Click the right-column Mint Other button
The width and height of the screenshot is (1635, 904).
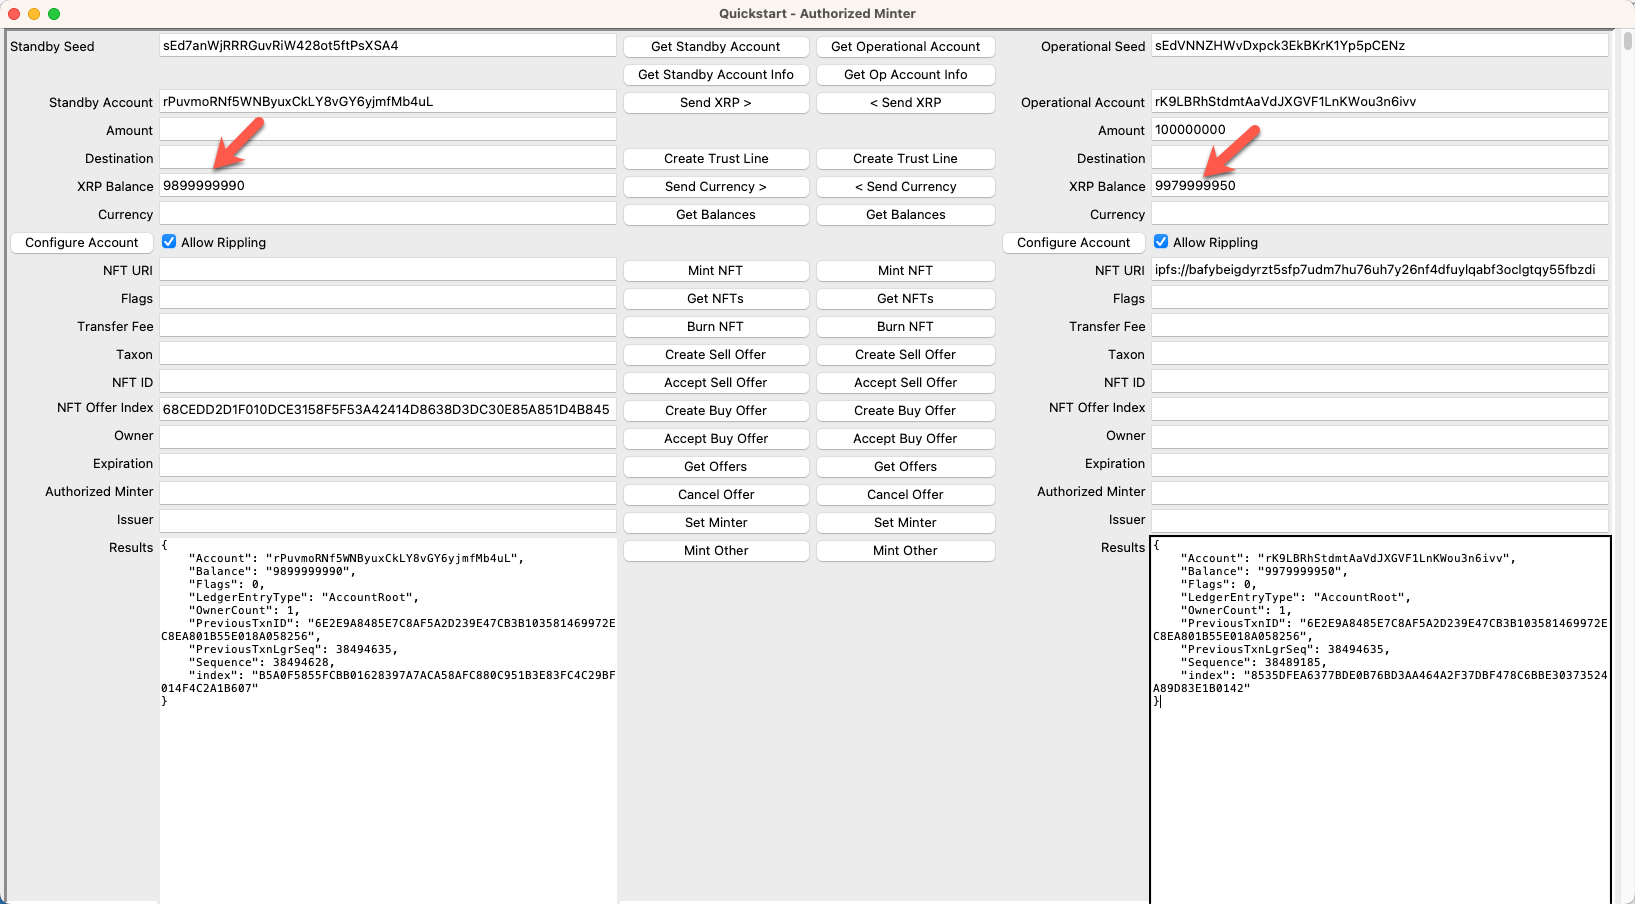coord(905,550)
